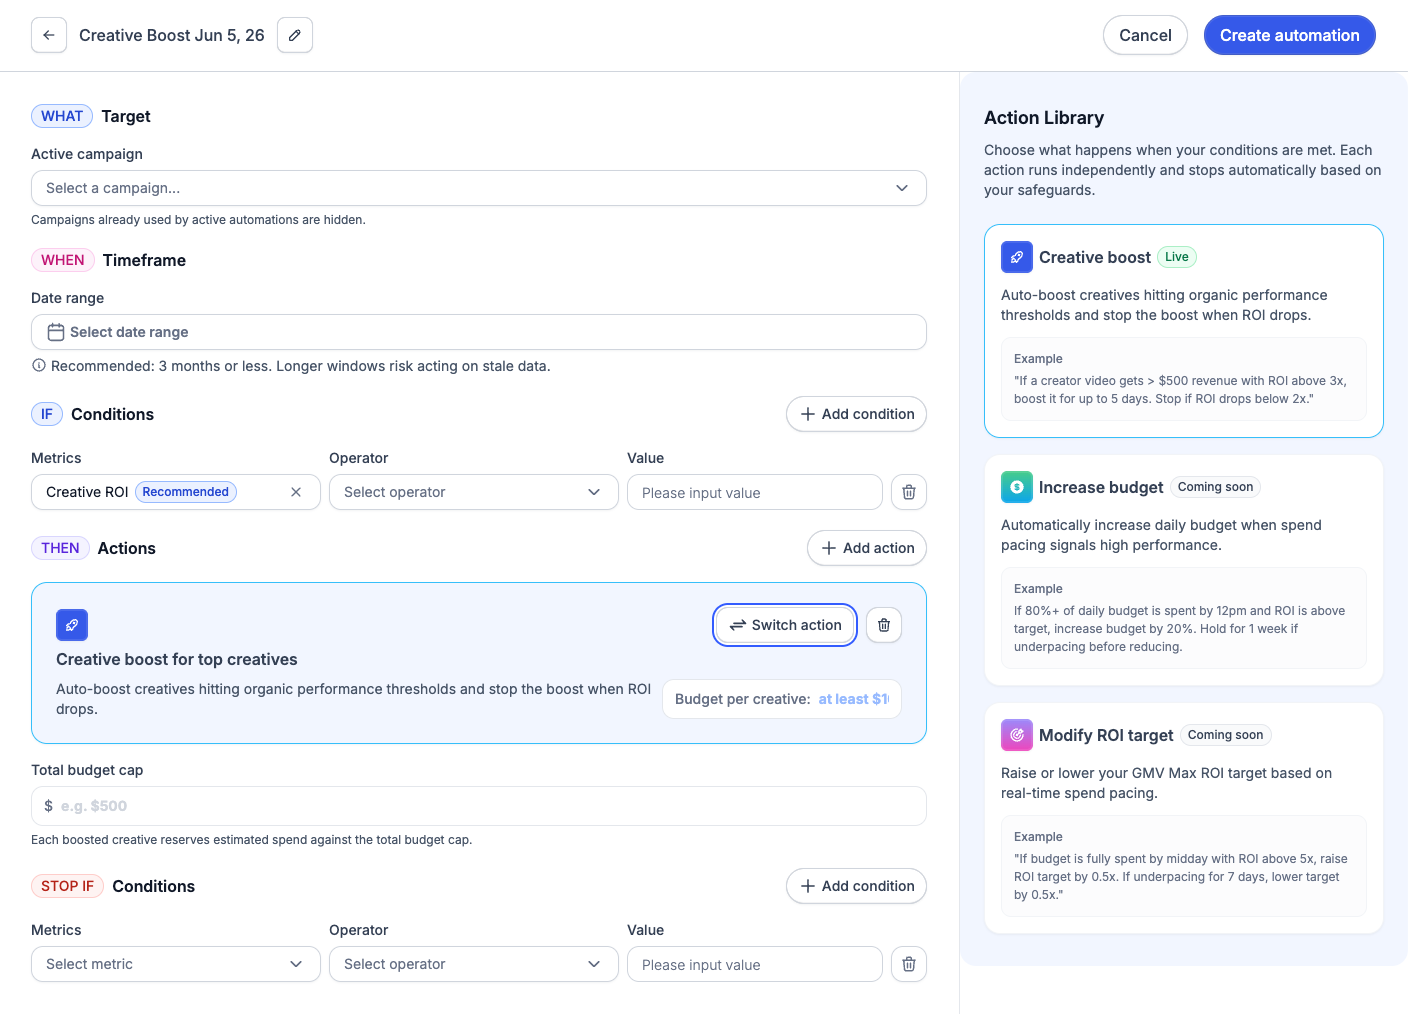The width and height of the screenshot is (1408, 1014).
Task: Click the Live badge on Creative boost
Action: tap(1177, 257)
